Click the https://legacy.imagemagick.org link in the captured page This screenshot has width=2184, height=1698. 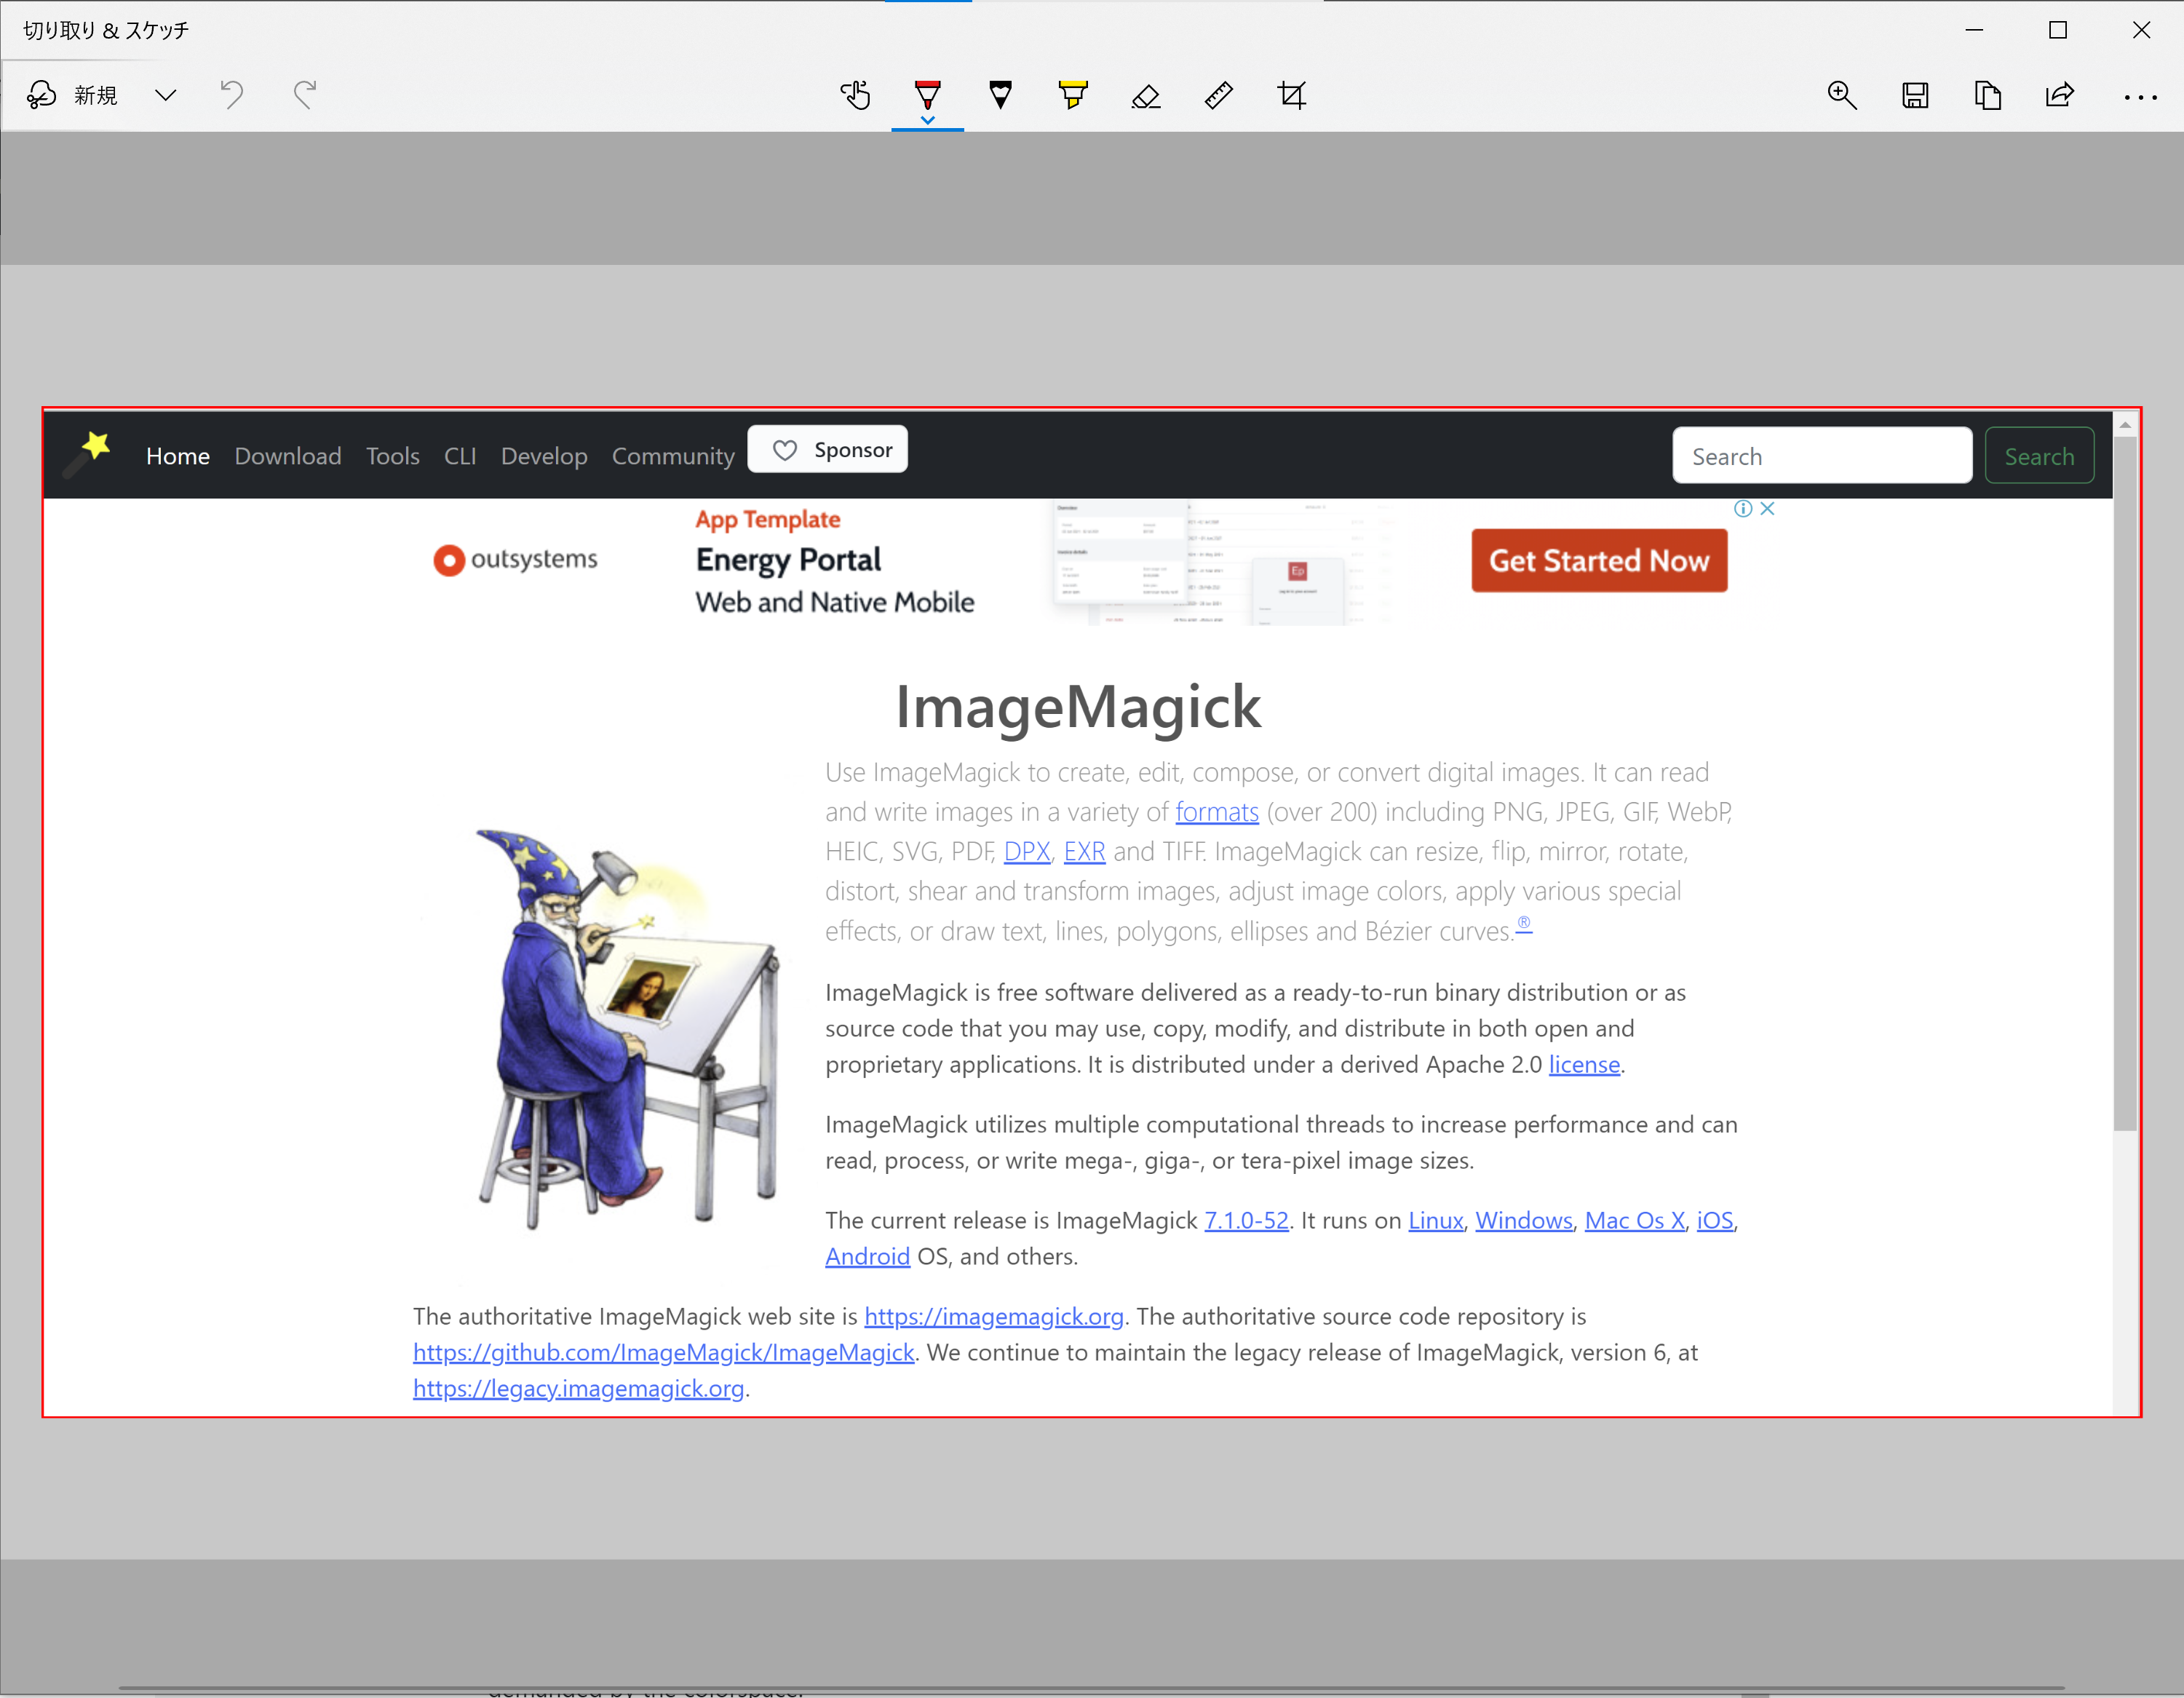point(578,1388)
